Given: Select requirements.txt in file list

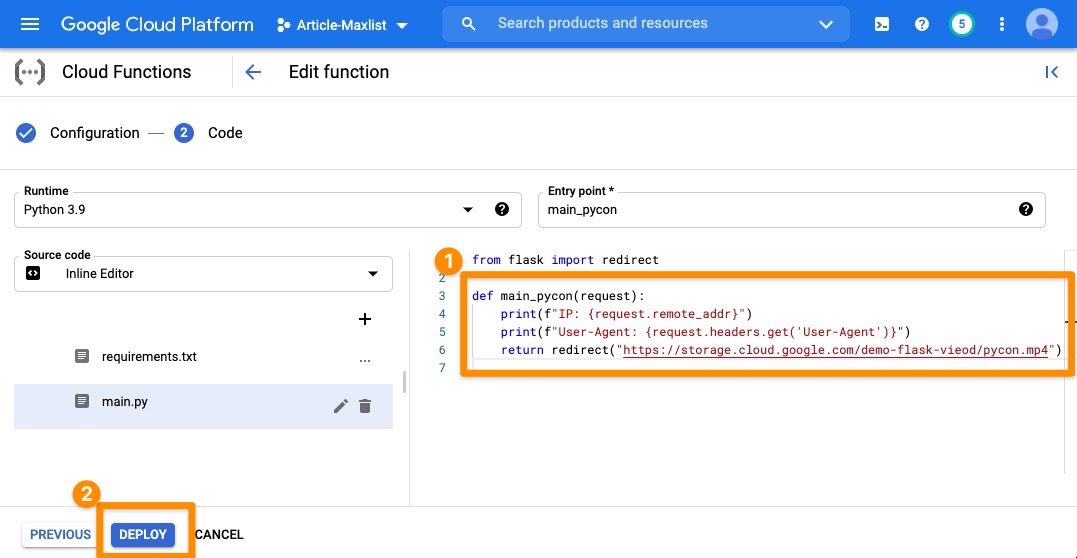Looking at the screenshot, I should pyautogui.click(x=149, y=357).
